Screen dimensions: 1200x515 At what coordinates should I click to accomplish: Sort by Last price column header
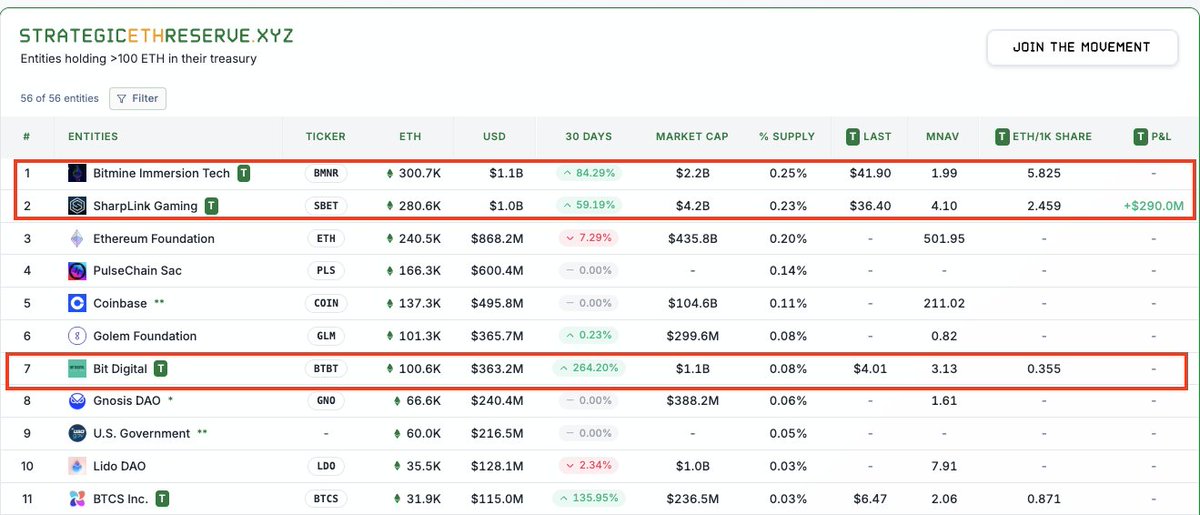point(869,136)
